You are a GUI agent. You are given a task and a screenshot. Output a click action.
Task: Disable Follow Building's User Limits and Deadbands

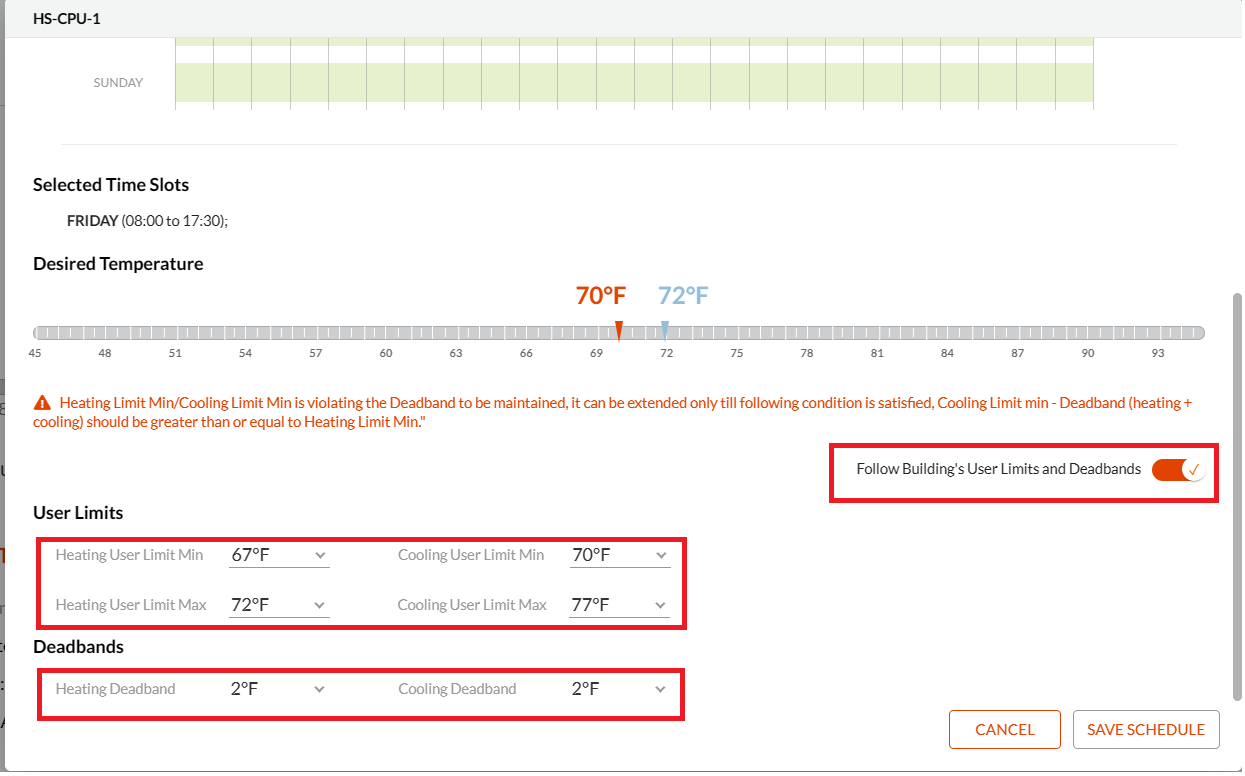tap(1180, 469)
